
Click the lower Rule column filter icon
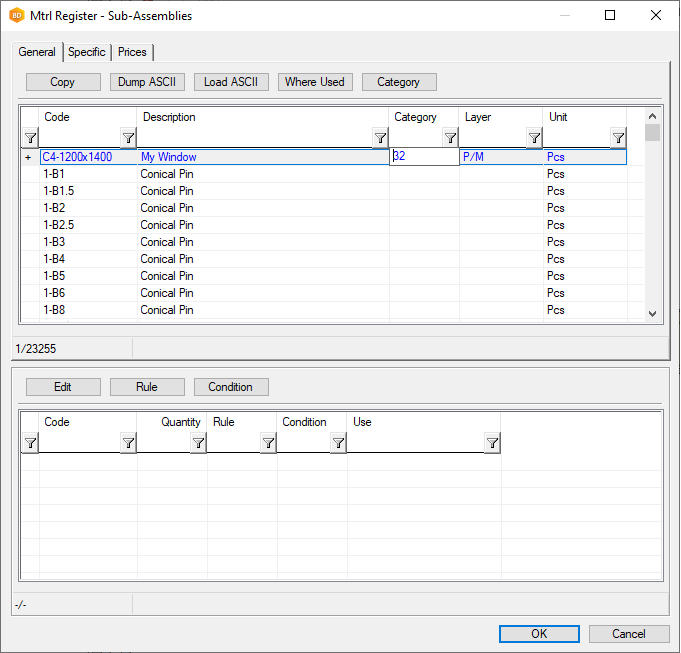coord(268,443)
